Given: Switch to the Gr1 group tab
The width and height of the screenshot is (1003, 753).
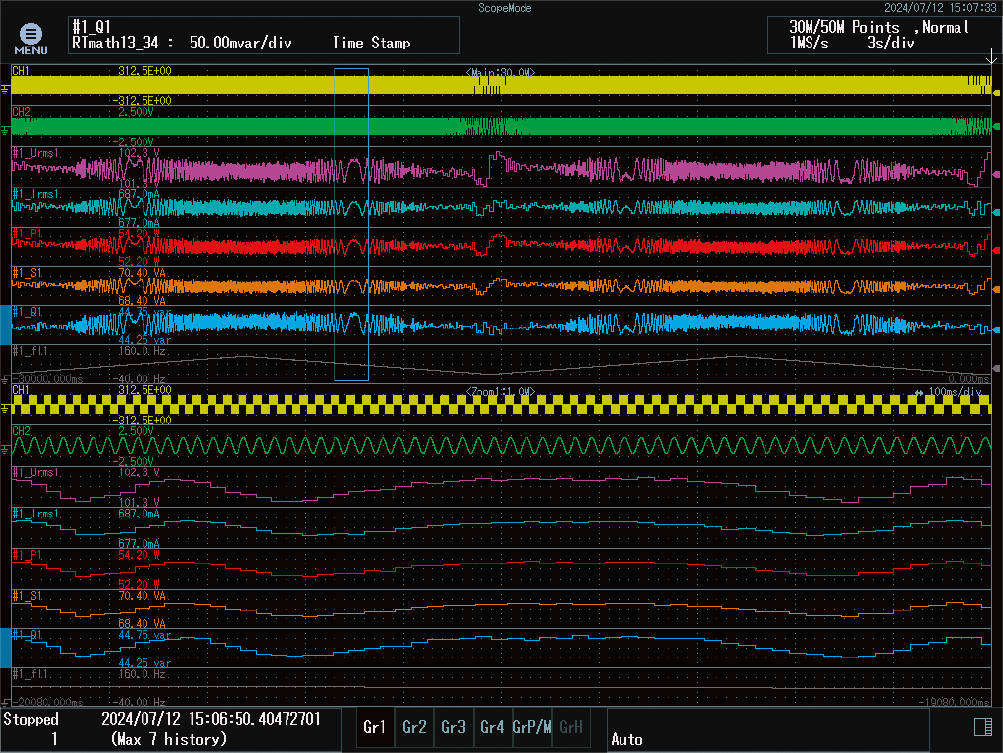Looking at the screenshot, I should click(x=375, y=728).
